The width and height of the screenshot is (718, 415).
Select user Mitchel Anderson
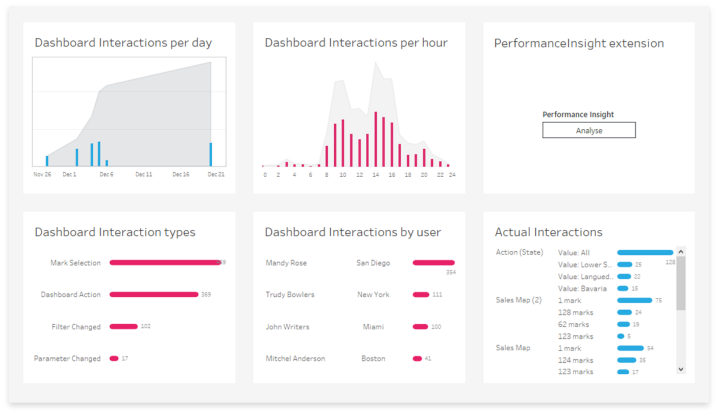[x=295, y=358]
